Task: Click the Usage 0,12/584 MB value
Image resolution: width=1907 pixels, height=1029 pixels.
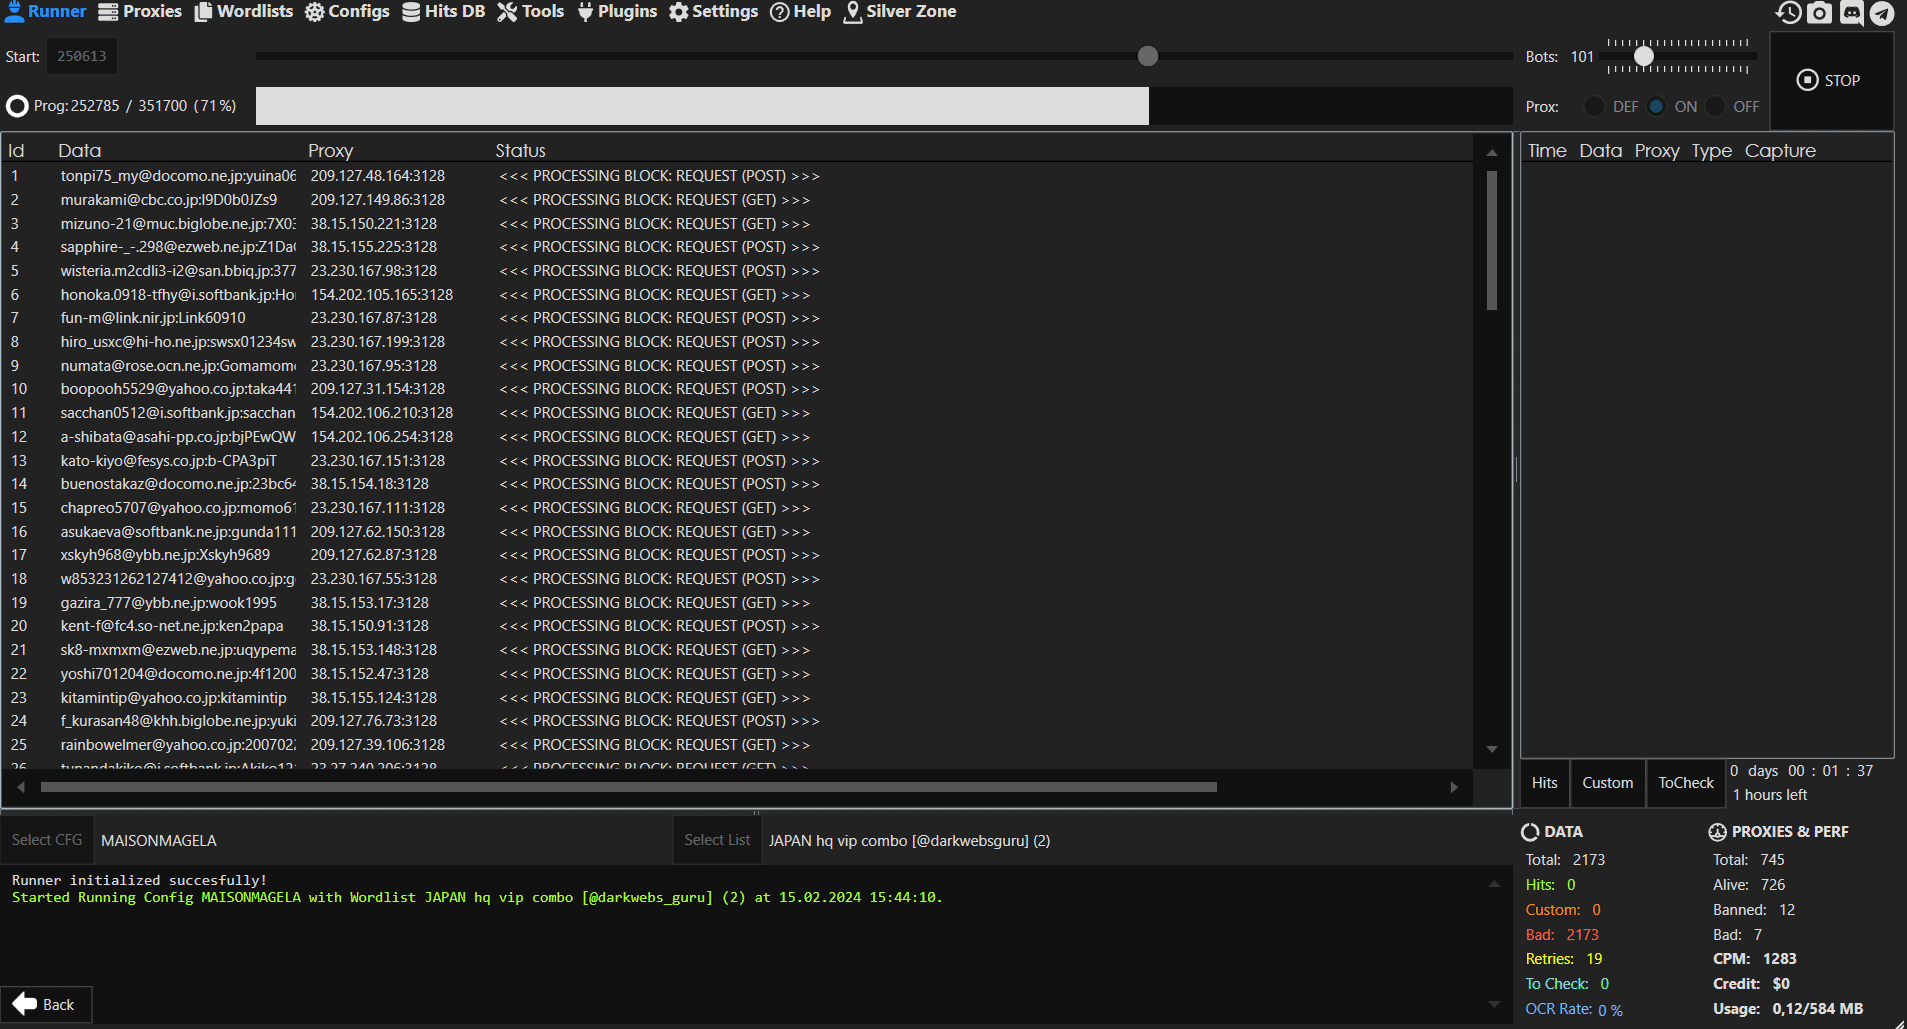Action: click(x=1818, y=1009)
